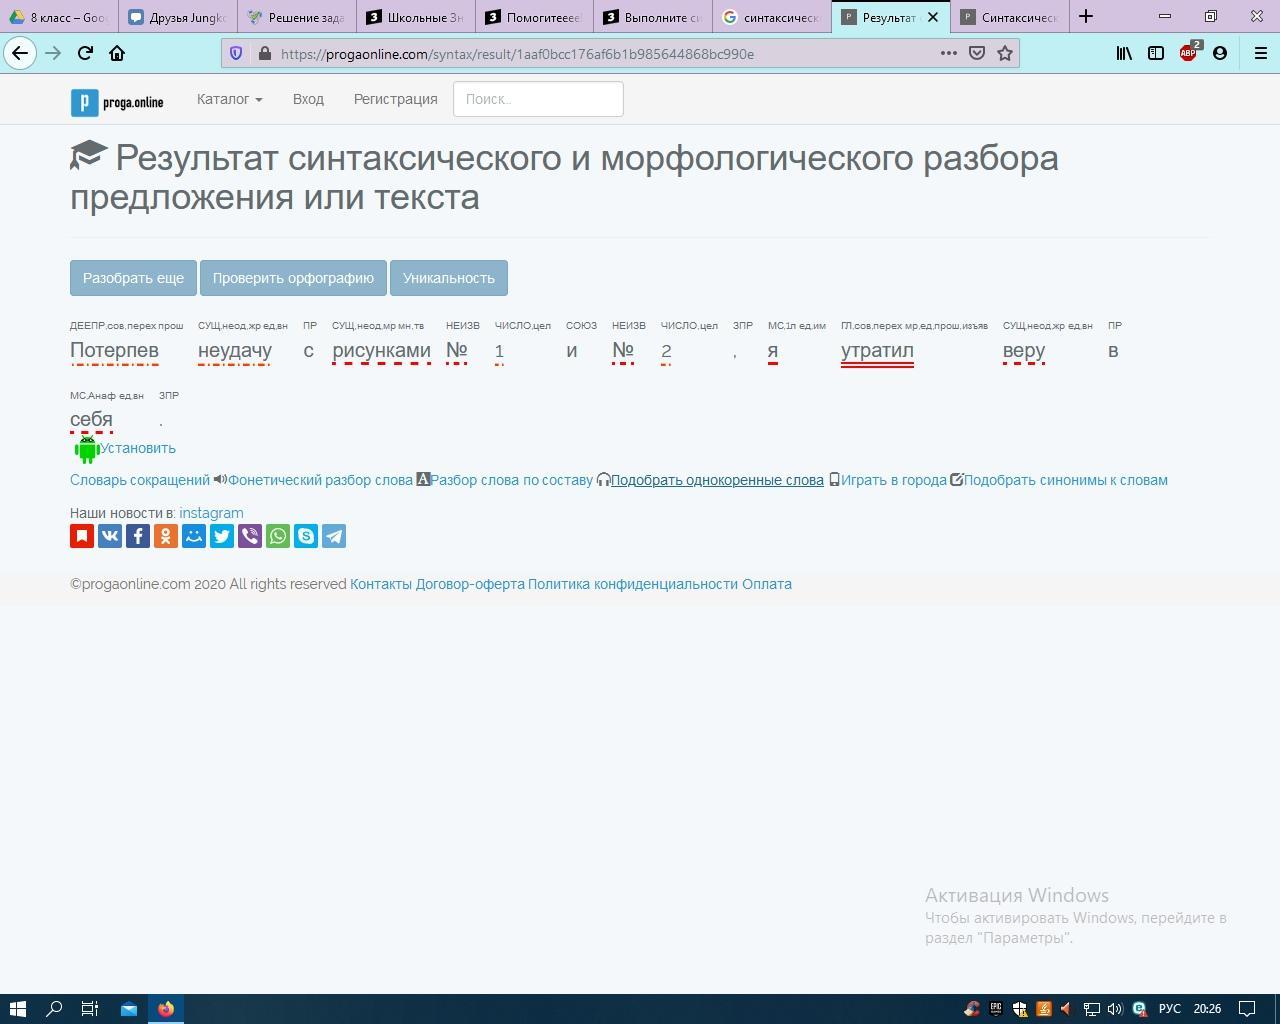Reload the current page
1280x1024 pixels.
(85, 53)
